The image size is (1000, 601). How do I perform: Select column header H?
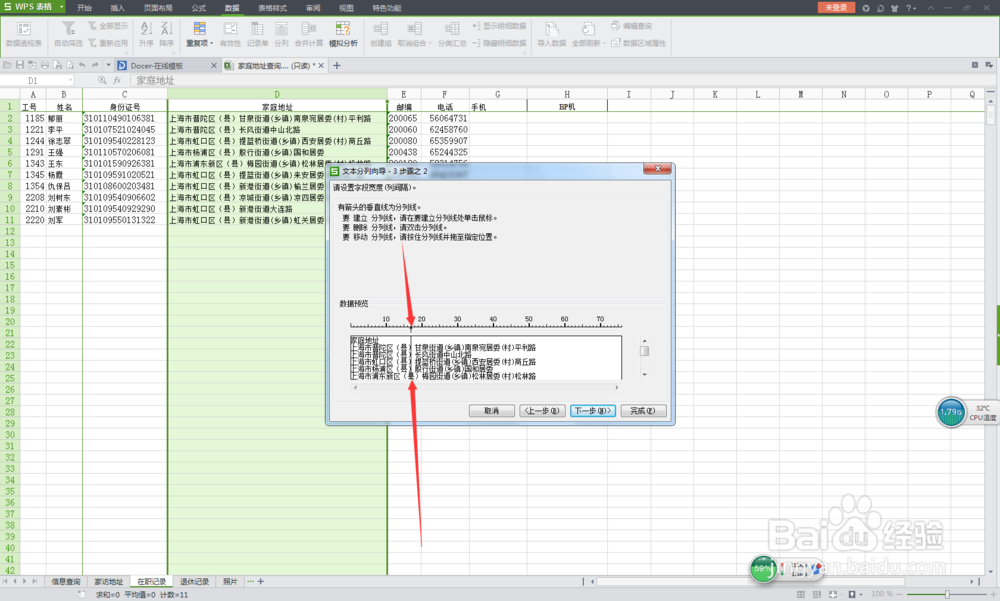point(566,94)
